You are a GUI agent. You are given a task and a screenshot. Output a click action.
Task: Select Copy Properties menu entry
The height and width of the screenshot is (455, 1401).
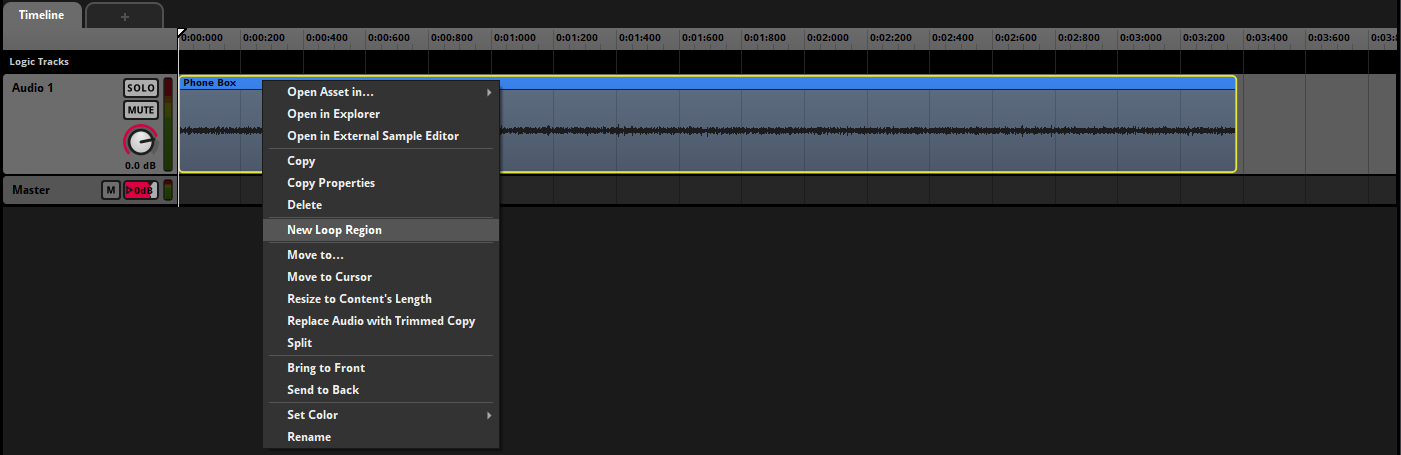click(380, 183)
